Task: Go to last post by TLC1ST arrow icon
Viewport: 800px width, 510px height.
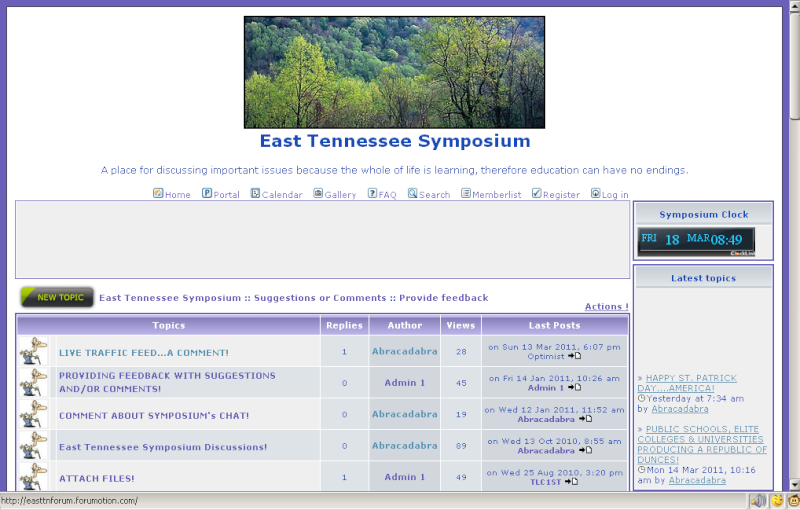Action: (x=571, y=482)
